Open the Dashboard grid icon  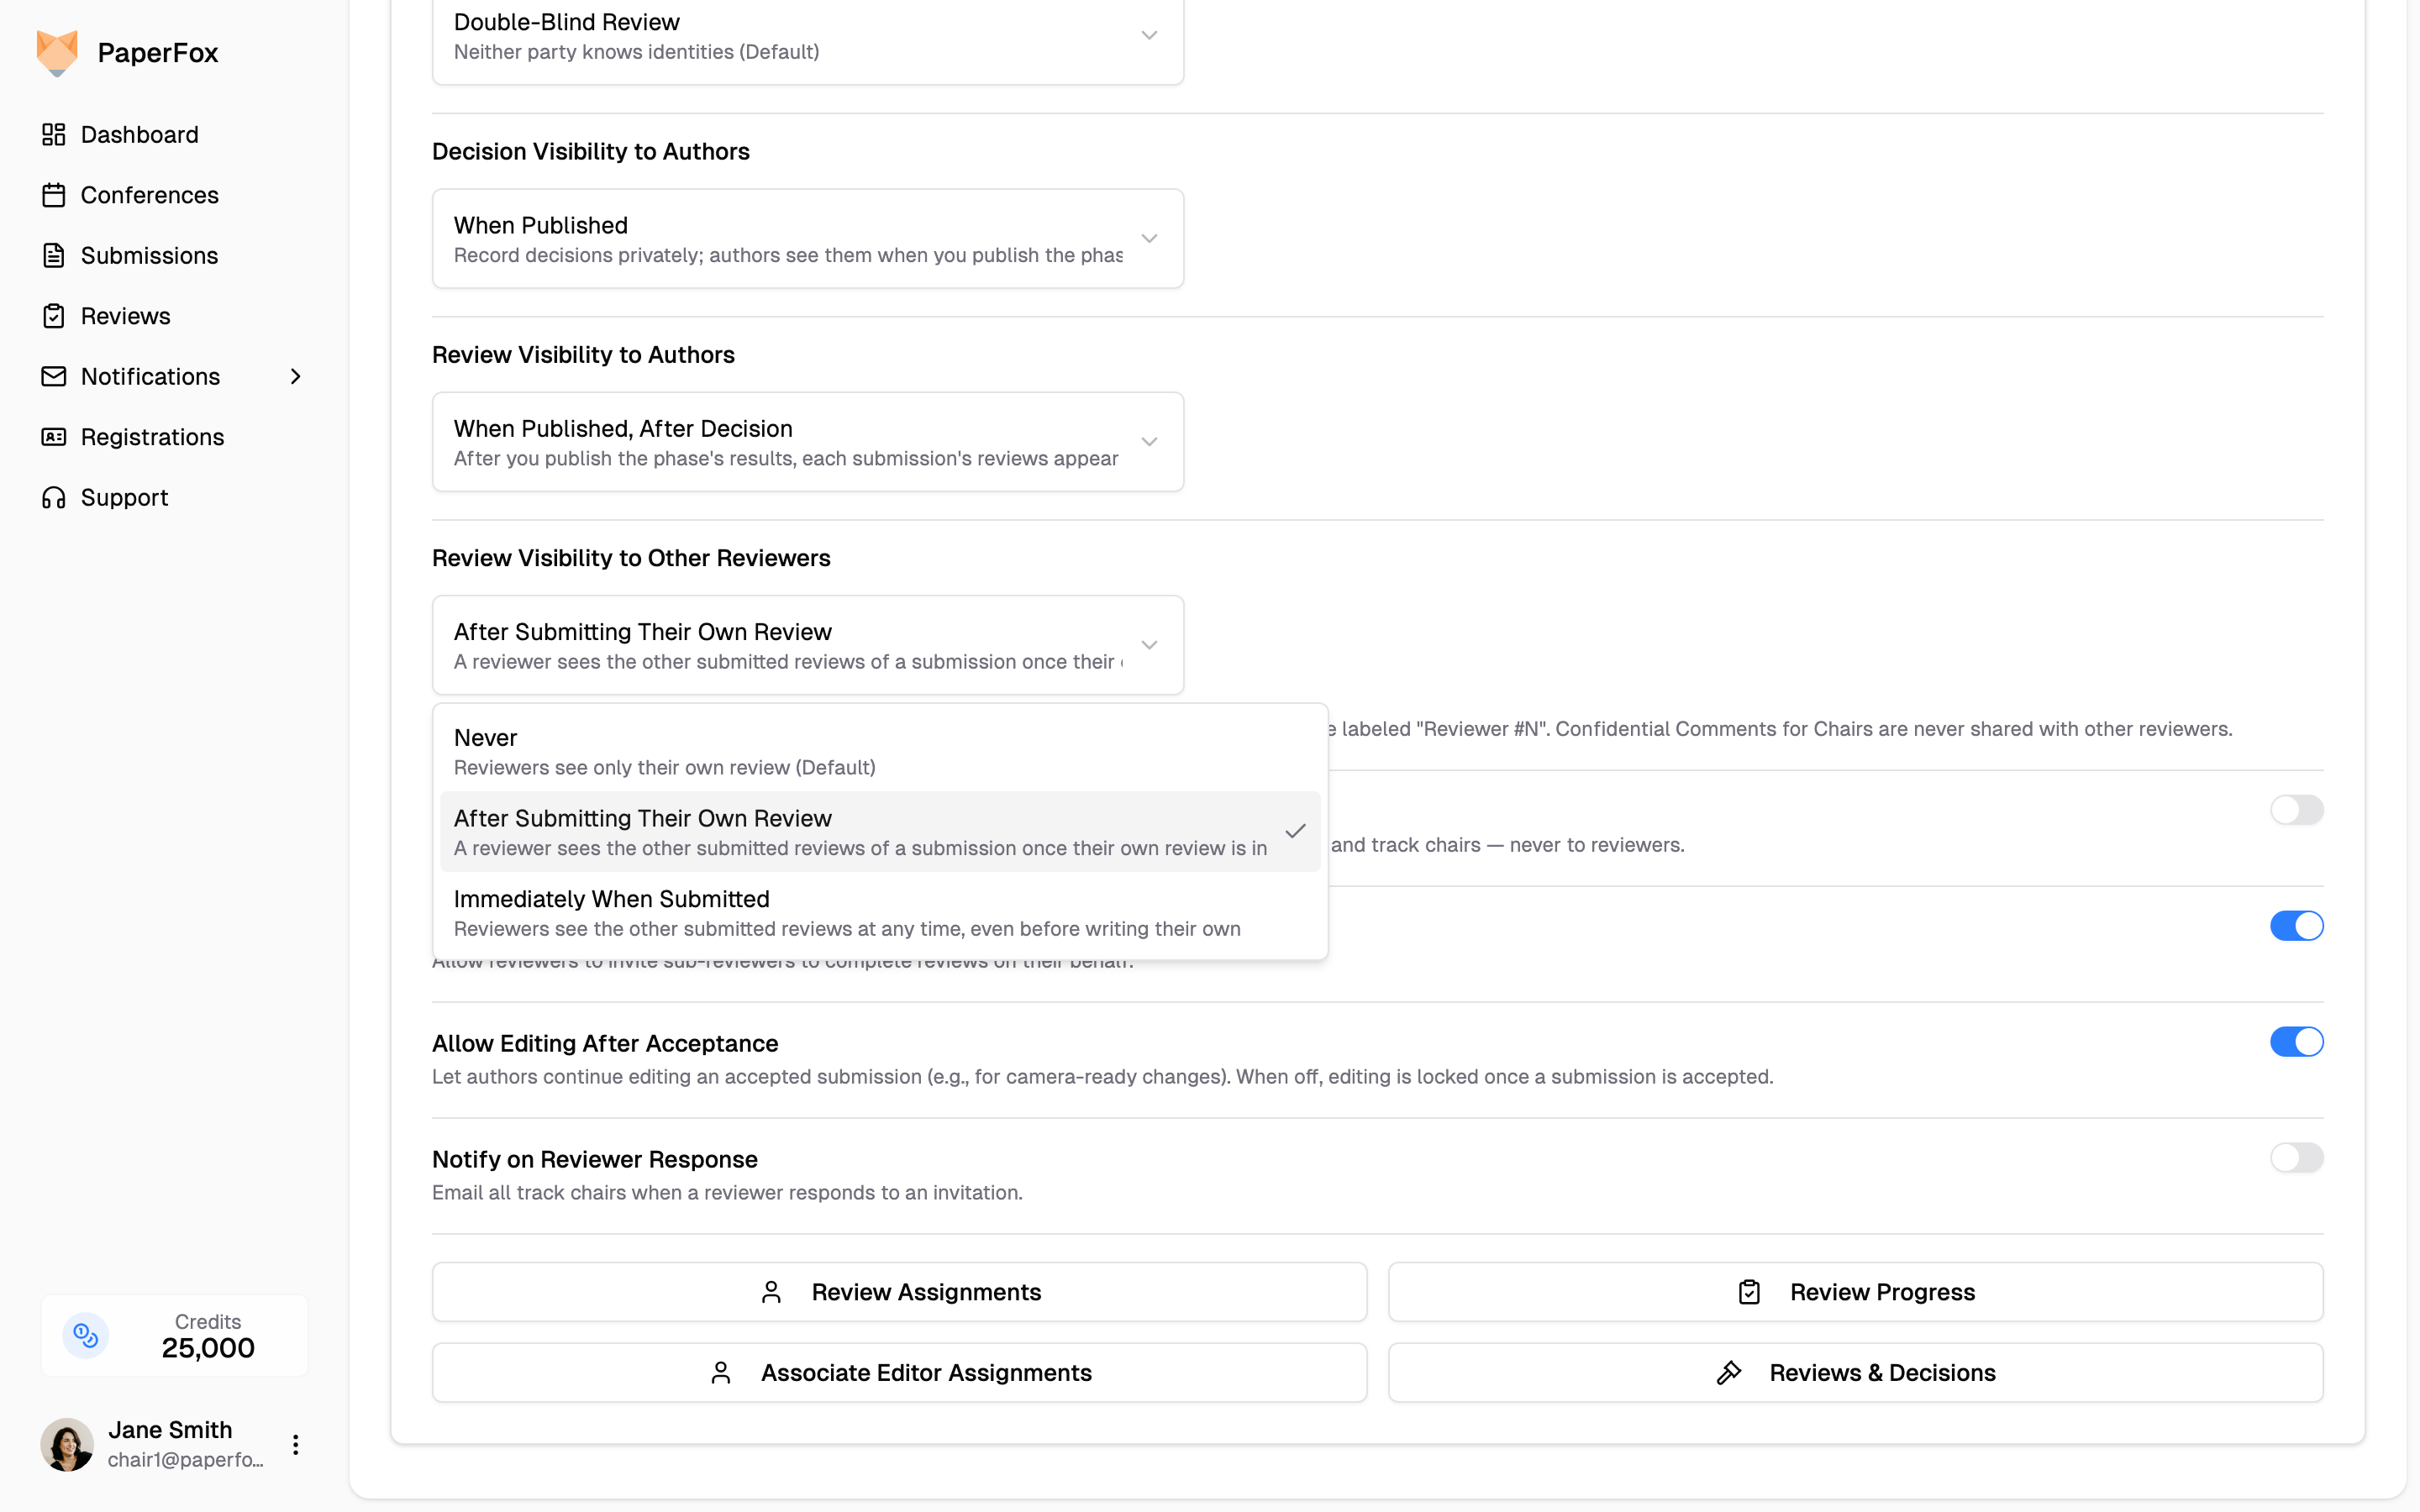coord(54,135)
